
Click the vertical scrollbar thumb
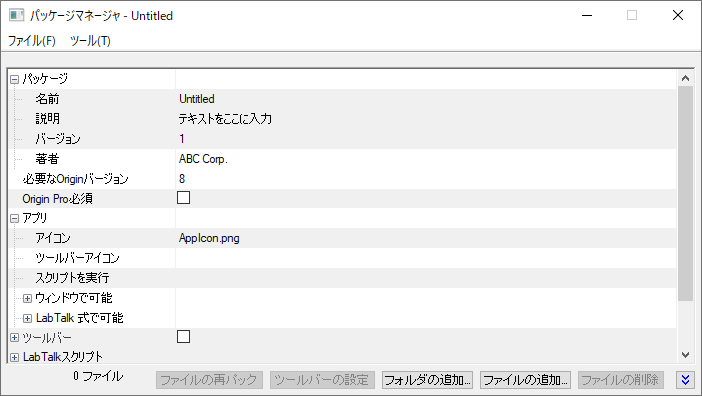coord(685,193)
